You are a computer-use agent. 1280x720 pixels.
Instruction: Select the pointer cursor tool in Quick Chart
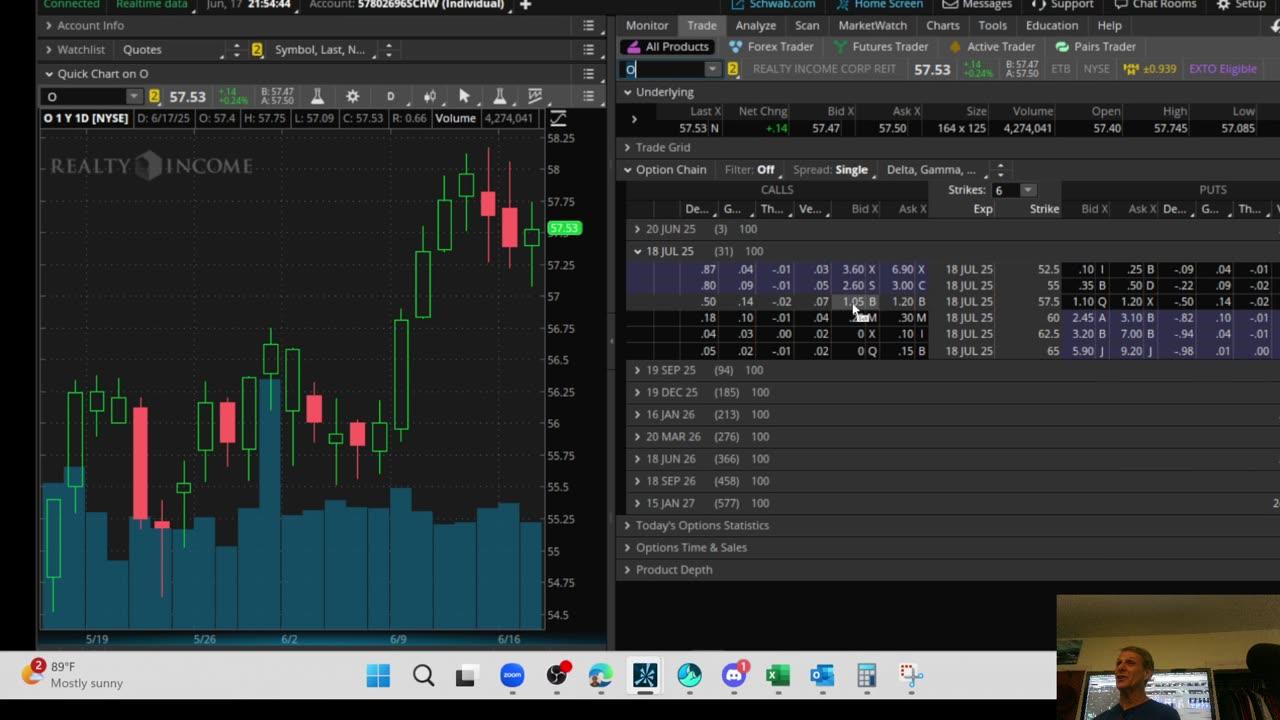click(464, 96)
